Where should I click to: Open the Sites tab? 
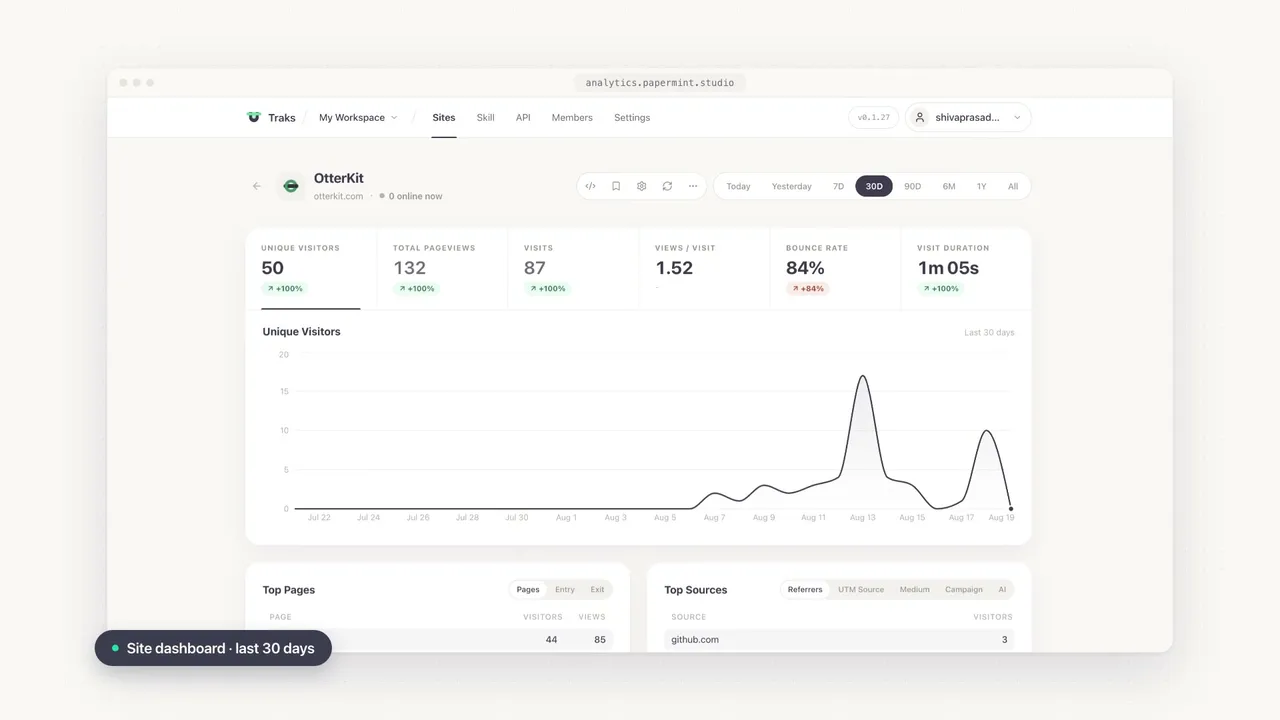[x=444, y=117]
